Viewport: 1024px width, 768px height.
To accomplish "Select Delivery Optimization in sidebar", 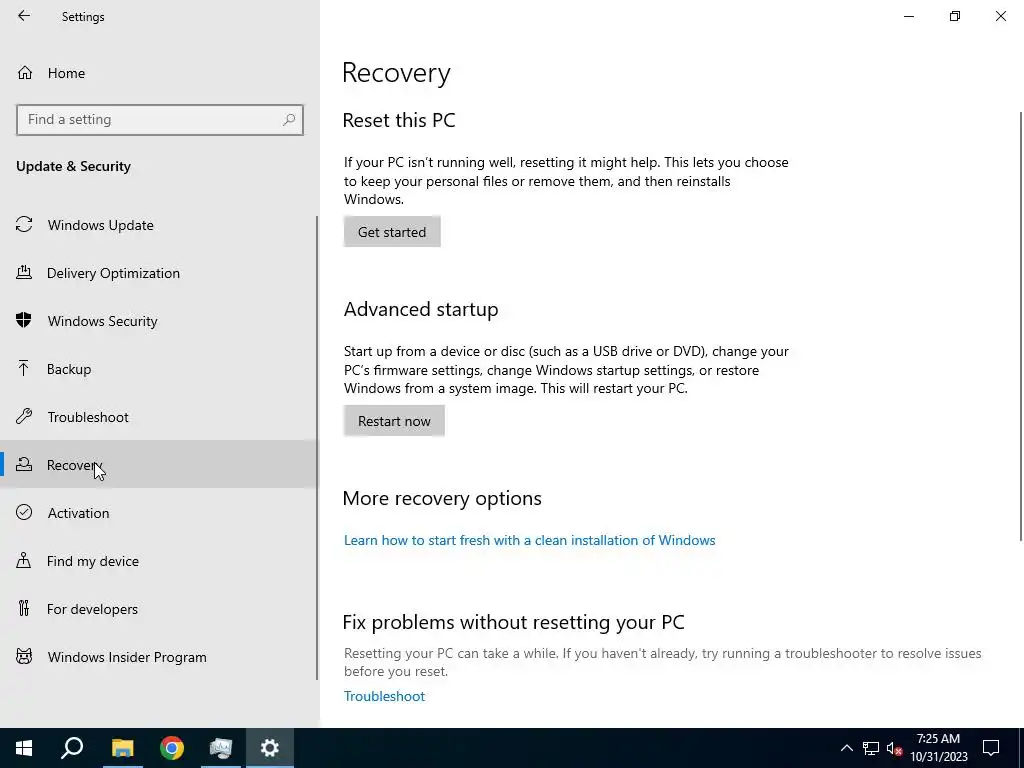I will pyautogui.click(x=158, y=273).
